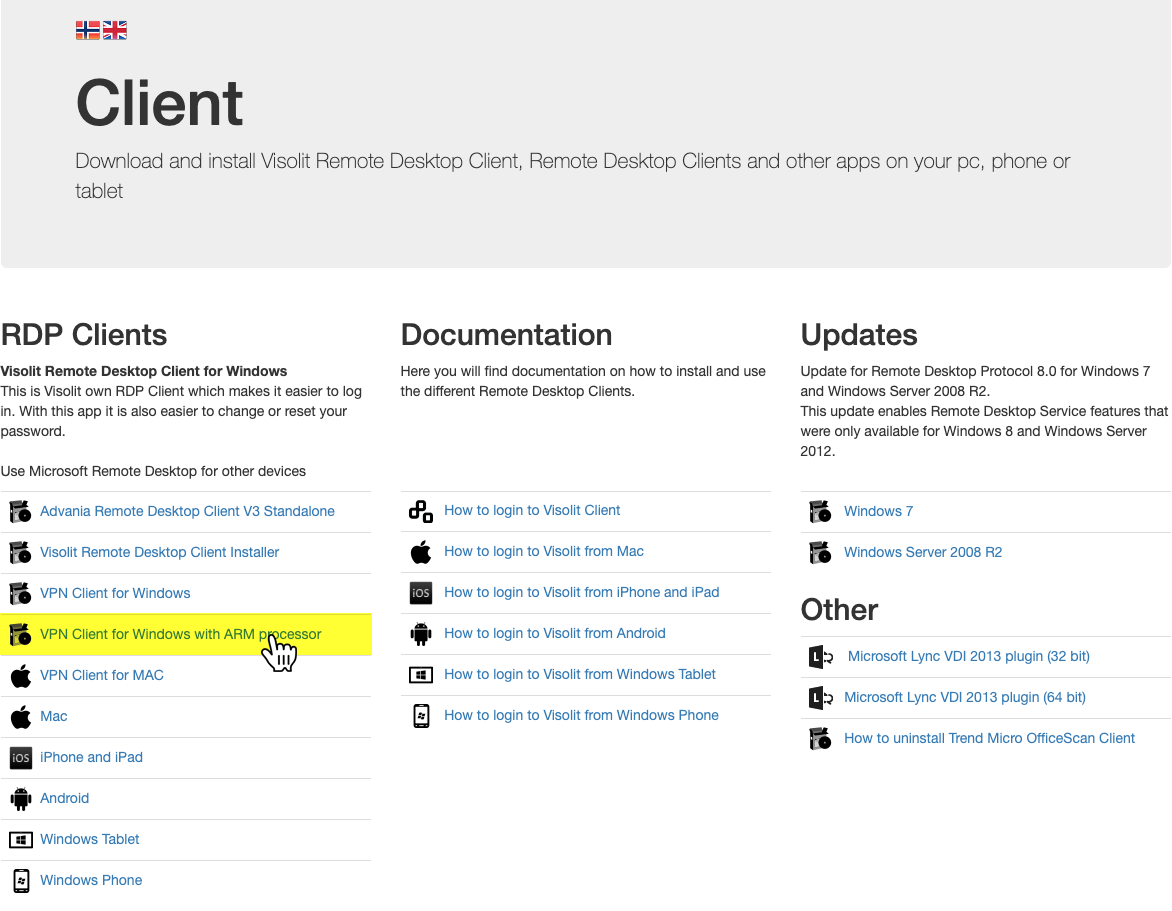Click the Android robot icon in RDP Clients list

click(x=20, y=798)
